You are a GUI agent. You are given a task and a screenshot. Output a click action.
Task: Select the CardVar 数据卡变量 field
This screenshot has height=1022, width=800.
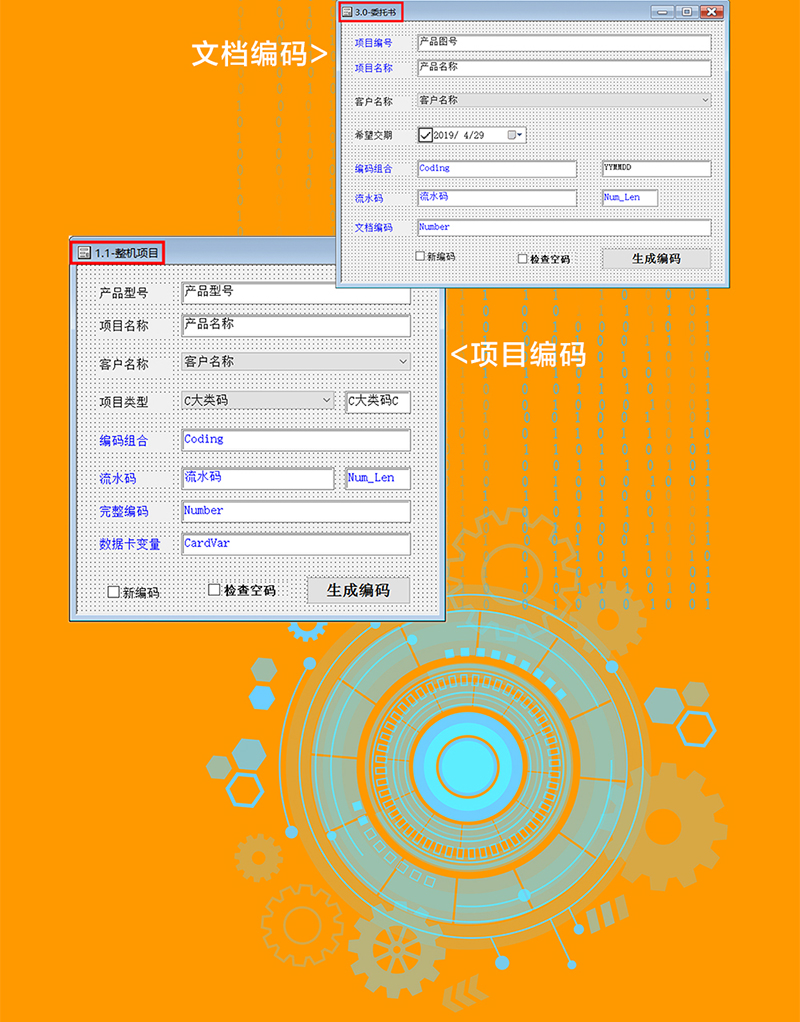tap(295, 545)
